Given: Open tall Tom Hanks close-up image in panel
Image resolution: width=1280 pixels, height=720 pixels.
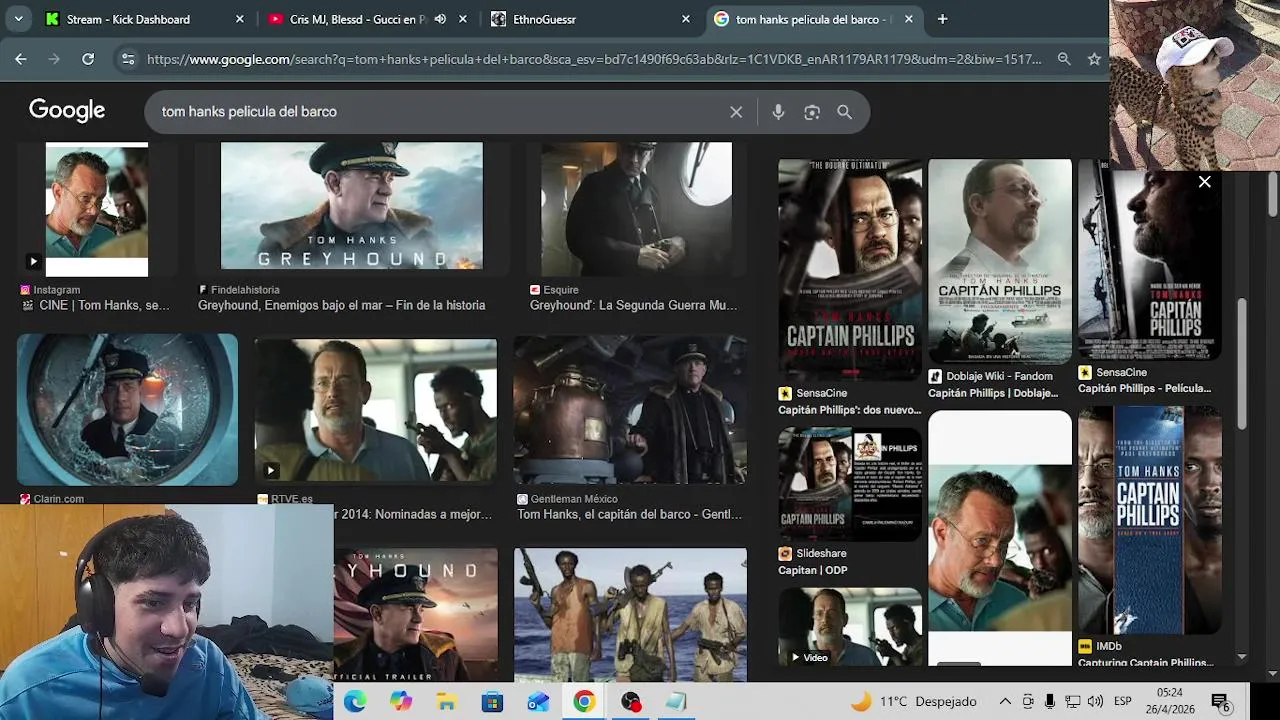Looking at the screenshot, I should click(1000, 538).
